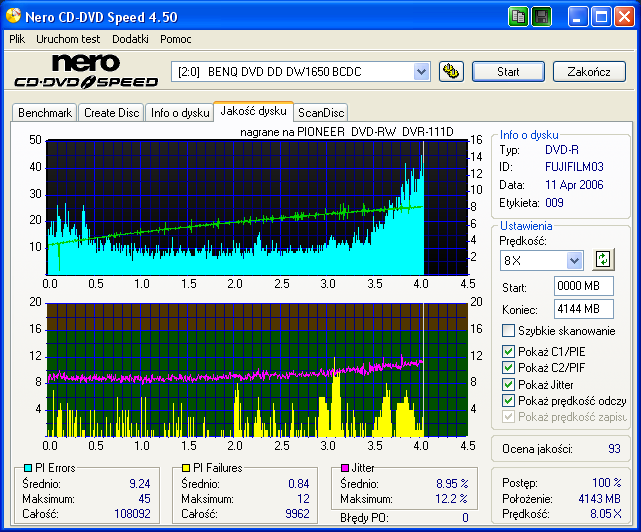Click the Prędkość 8.05X value
The image size is (641, 532).
click(x=605, y=514)
